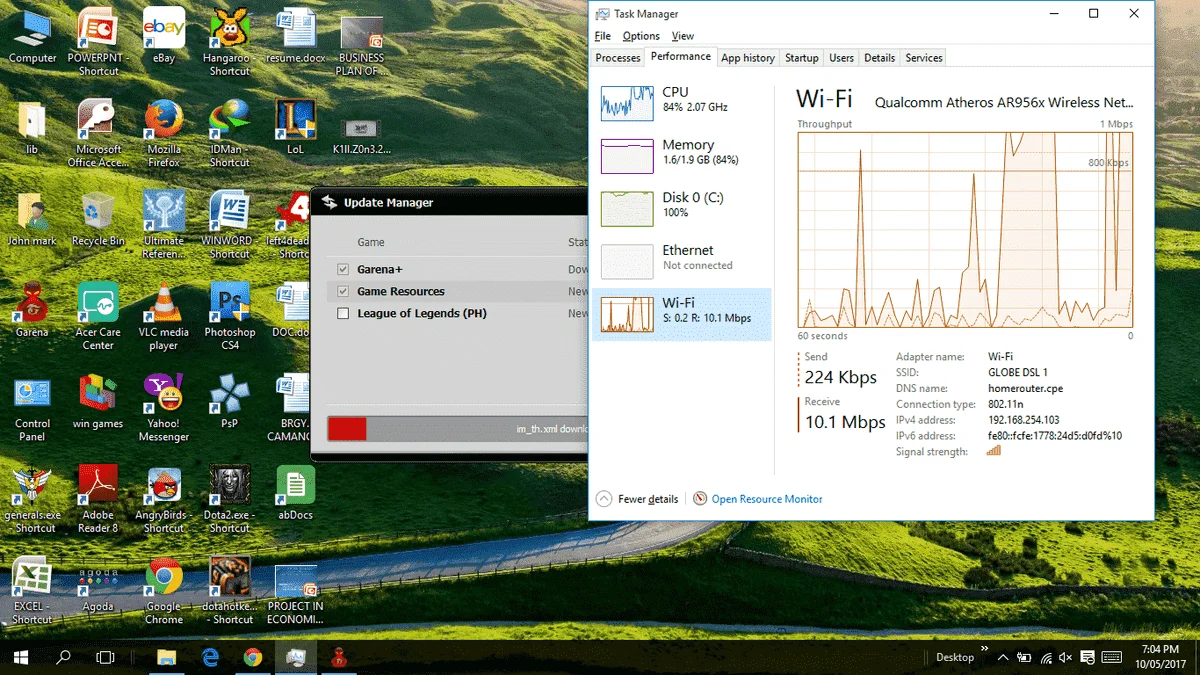Switch to the App history tab
The height and width of the screenshot is (675, 1200).
pyautogui.click(x=748, y=58)
